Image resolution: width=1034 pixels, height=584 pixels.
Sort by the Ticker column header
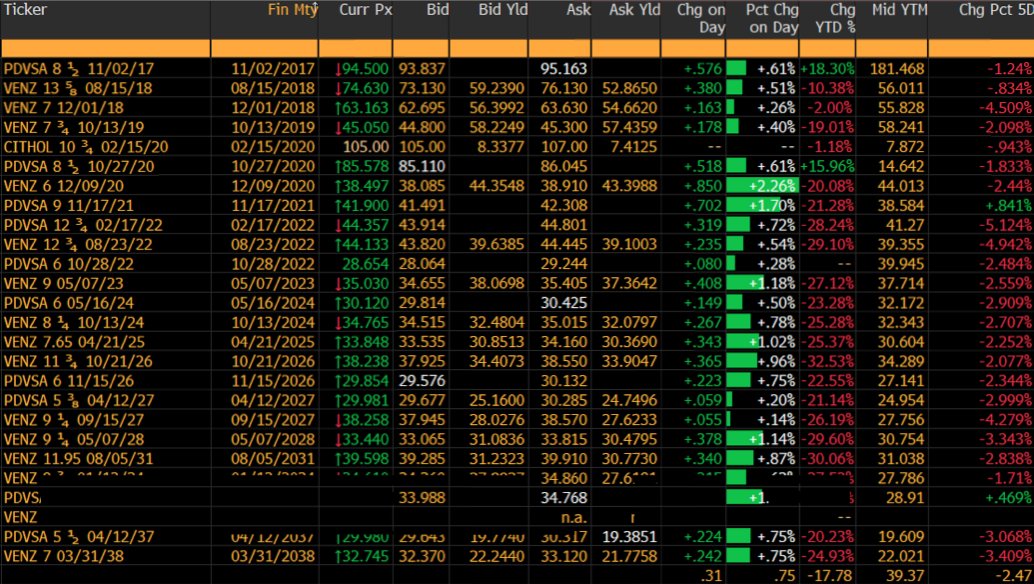click(25, 10)
